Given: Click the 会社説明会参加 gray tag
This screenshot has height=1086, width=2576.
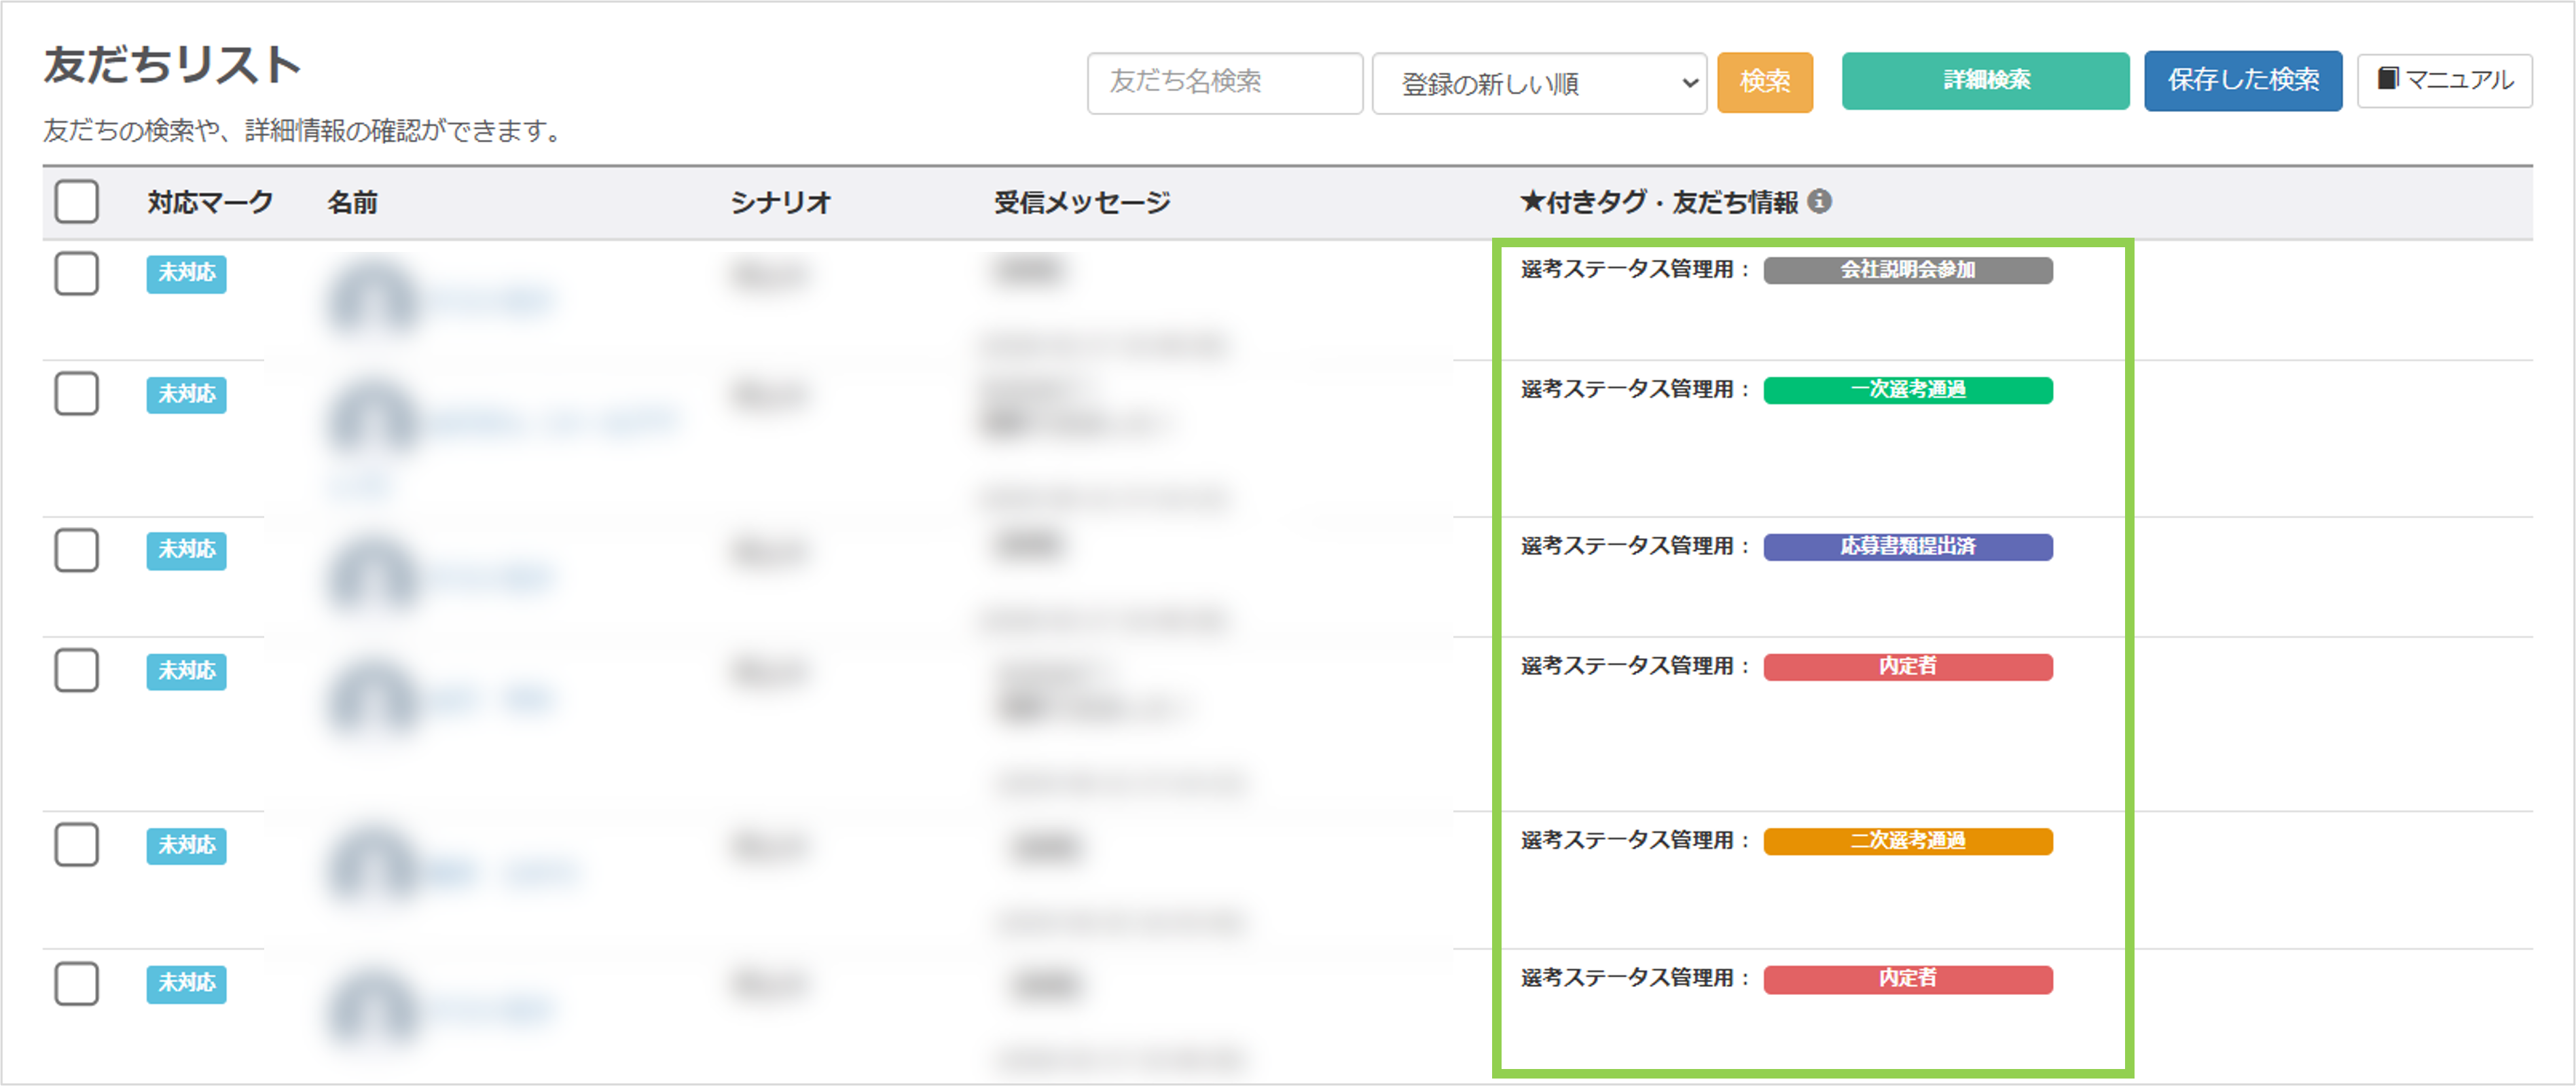Looking at the screenshot, I should [x=1907, y=270].
